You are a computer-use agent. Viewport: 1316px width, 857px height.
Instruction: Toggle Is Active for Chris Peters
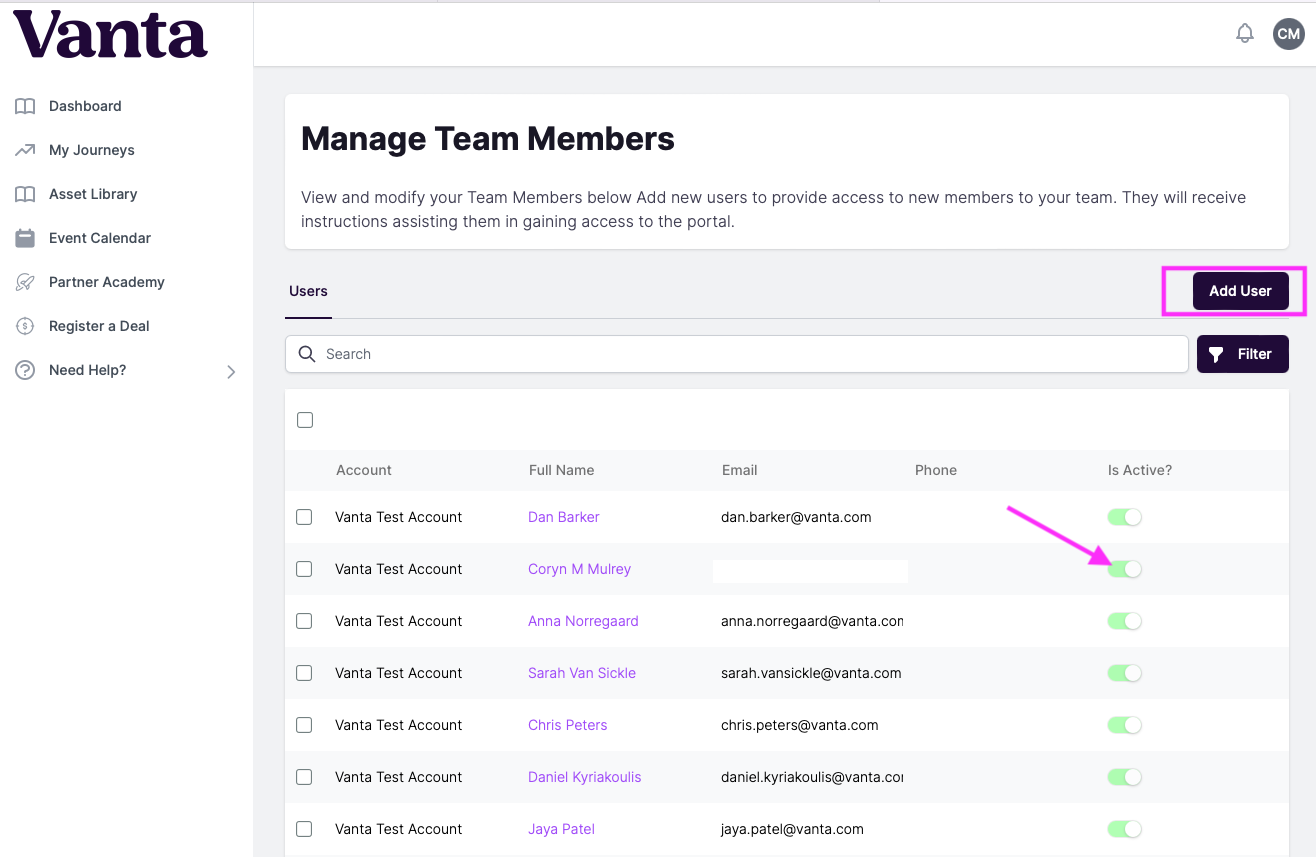(x=1125, y=725)
